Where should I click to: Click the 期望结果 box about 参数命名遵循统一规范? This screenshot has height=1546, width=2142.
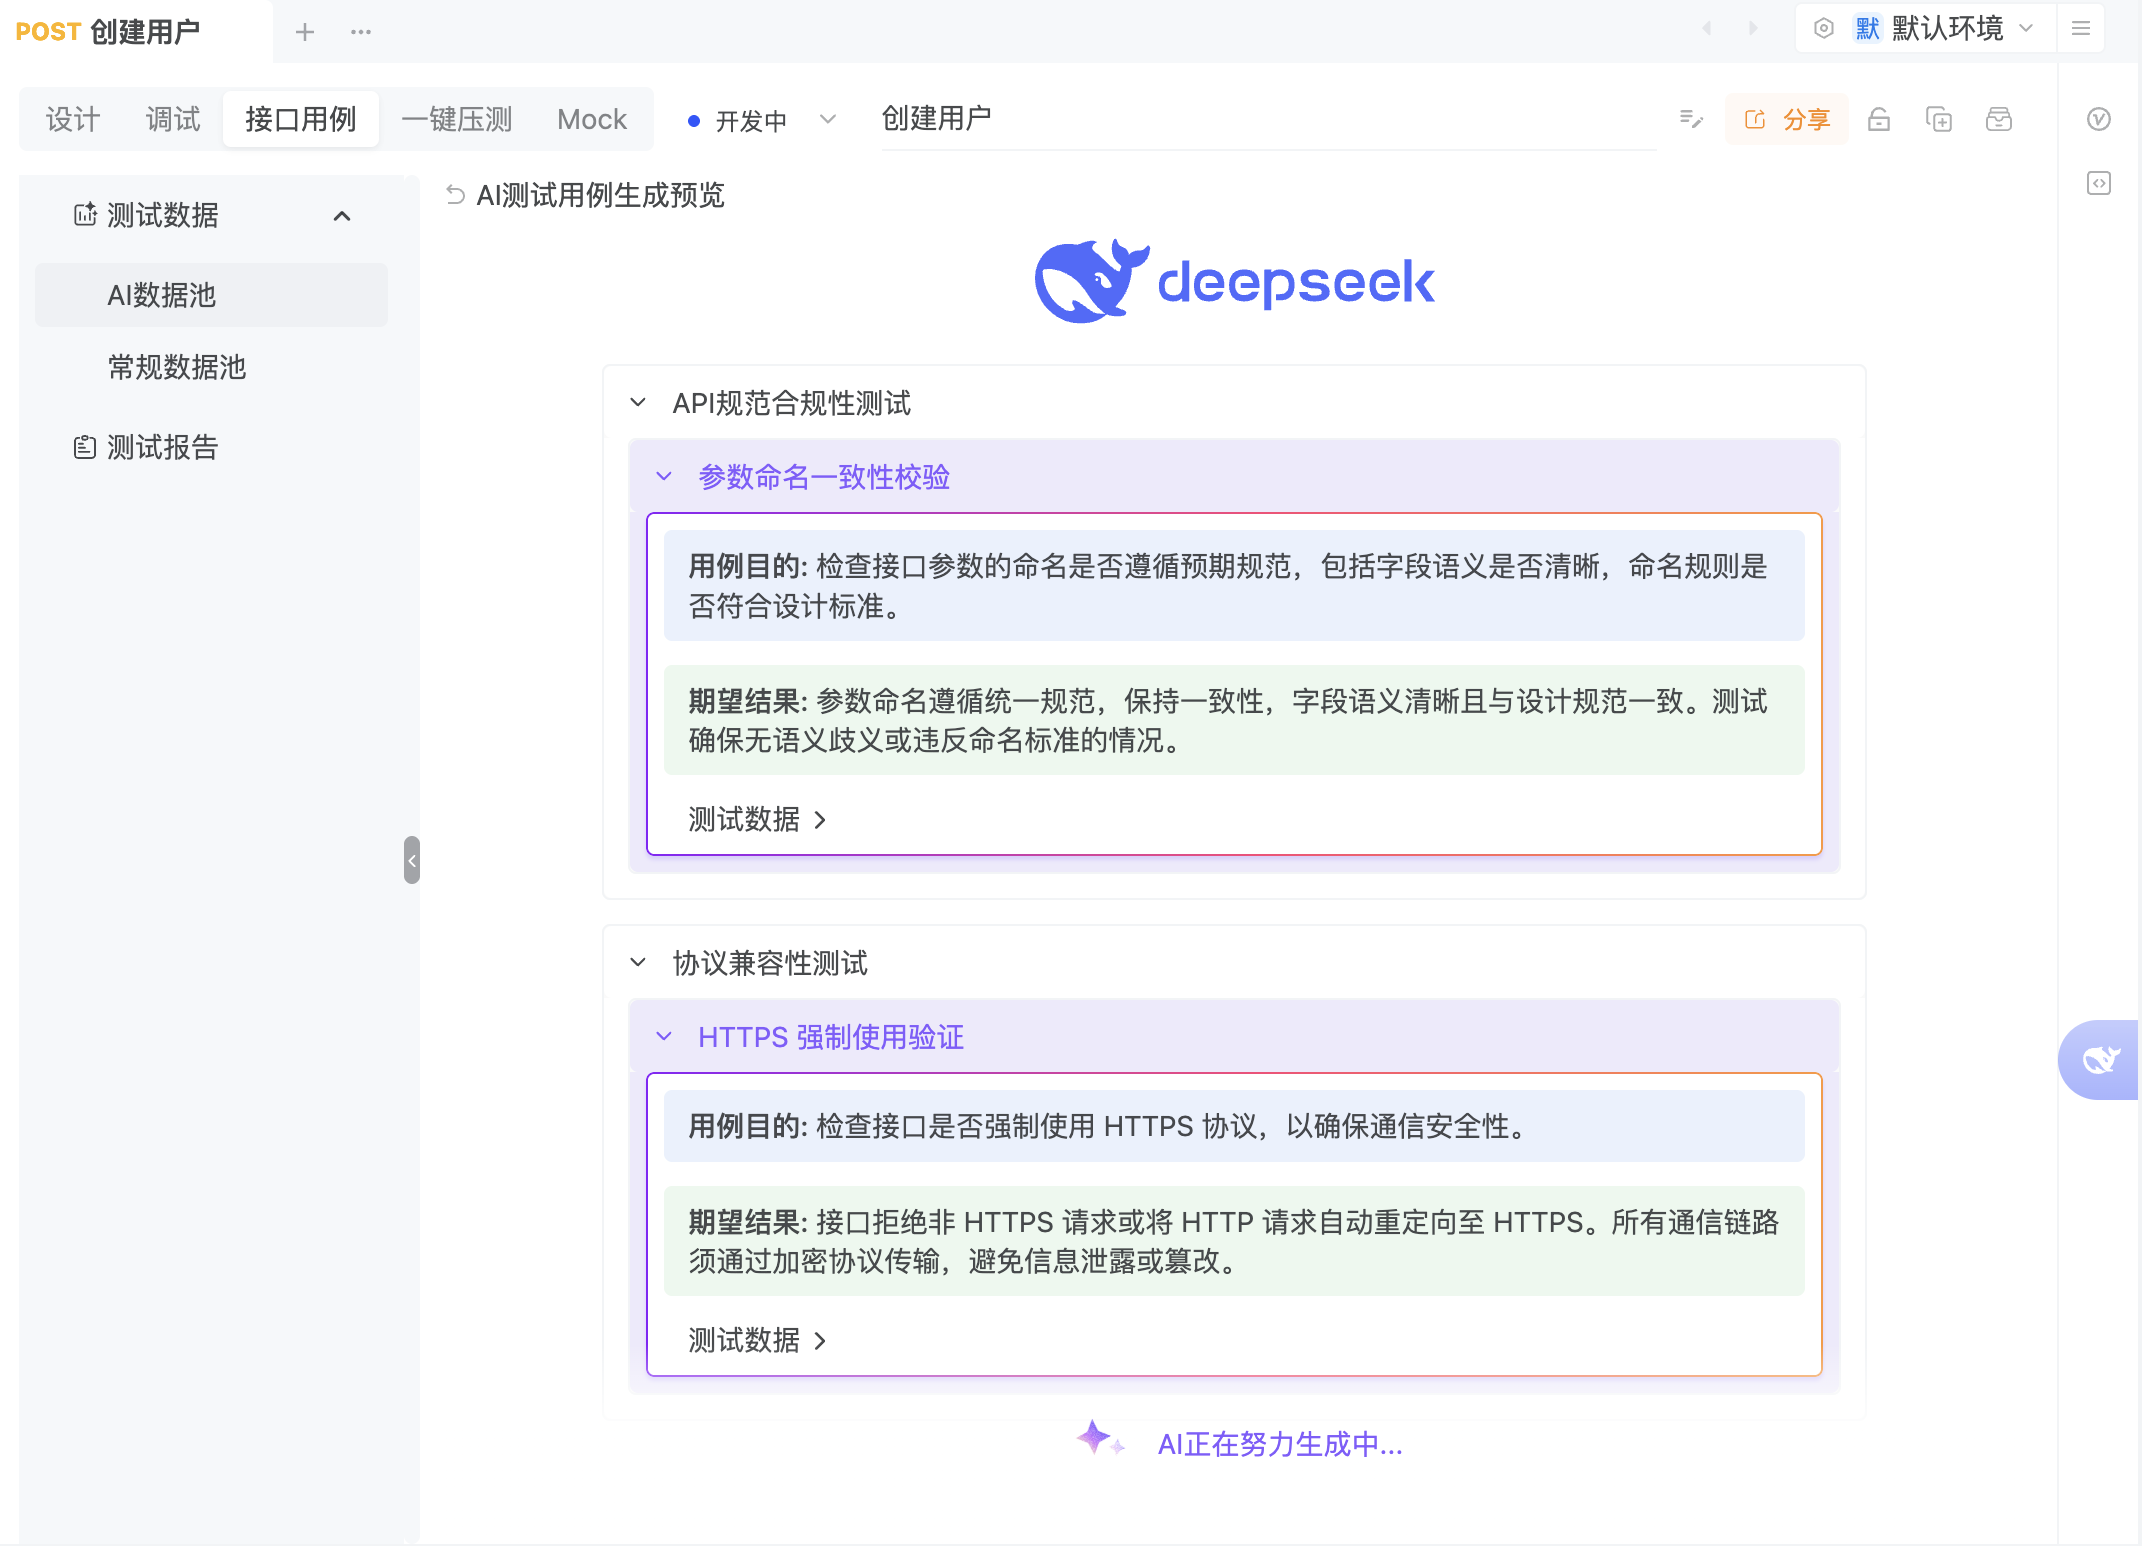point(1234,720)
